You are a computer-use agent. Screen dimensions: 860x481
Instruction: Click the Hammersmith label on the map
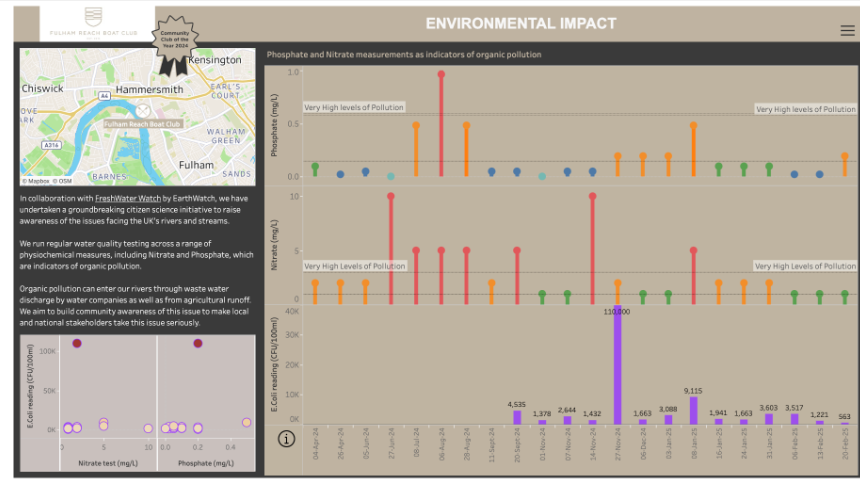pyautogui.click(x=149, y=89)
